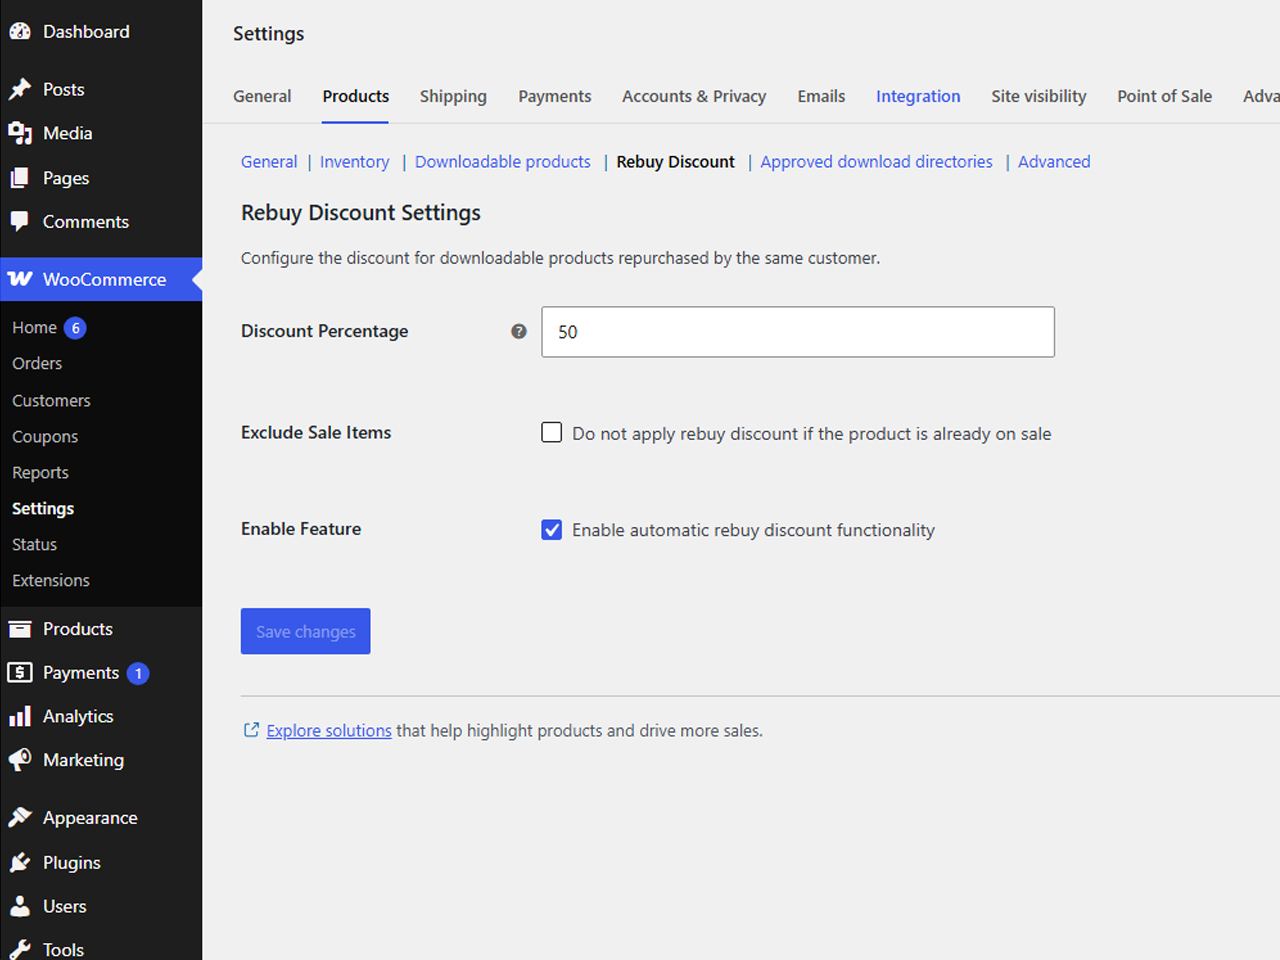This screenshot has width=1280, height=960.
Task: Click the Marketing megaphone icon
Action: pos(20,760)
